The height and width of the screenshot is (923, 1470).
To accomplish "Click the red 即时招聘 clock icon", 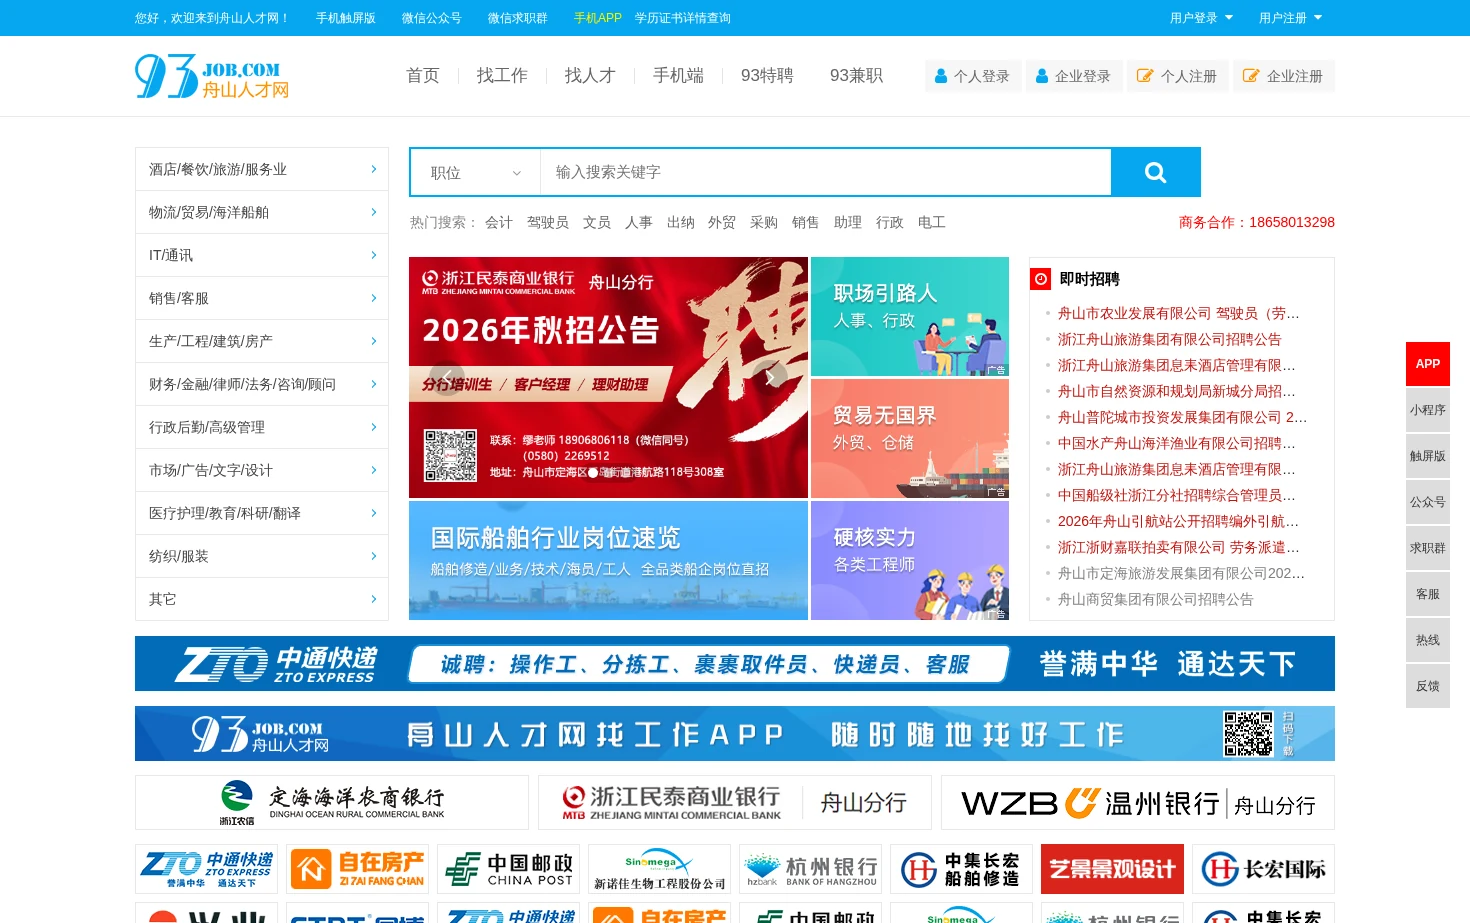I will coord(1041,279).
